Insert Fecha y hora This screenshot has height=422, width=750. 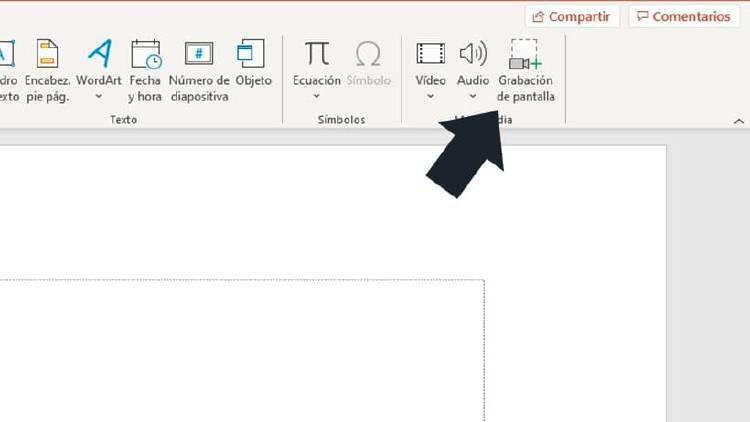[x=145, y=70]
